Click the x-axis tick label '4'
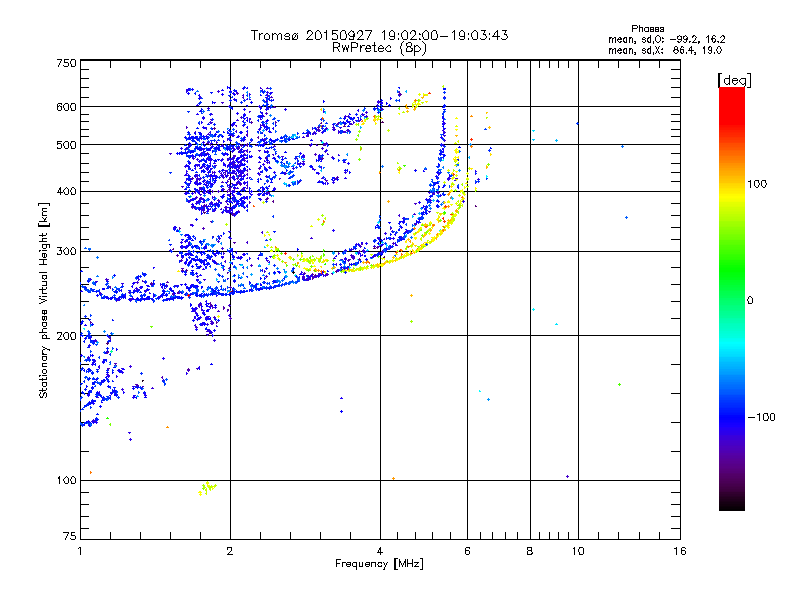800x600 pixels. (380, 551)
